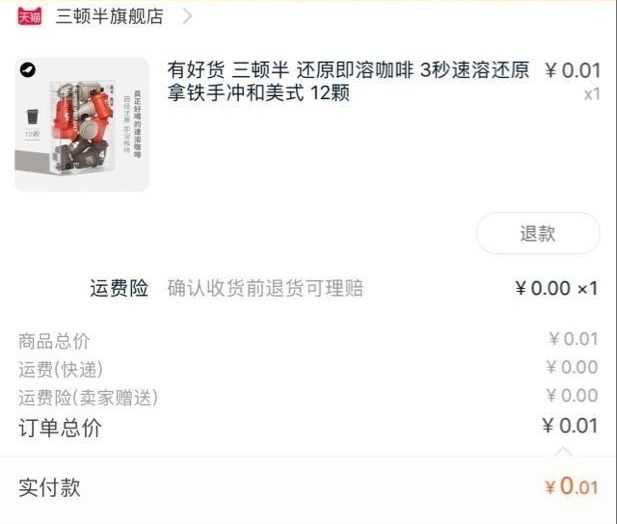
Task: Open the 三顿半旗舰店 store page
Action: (x=109, y=17)
